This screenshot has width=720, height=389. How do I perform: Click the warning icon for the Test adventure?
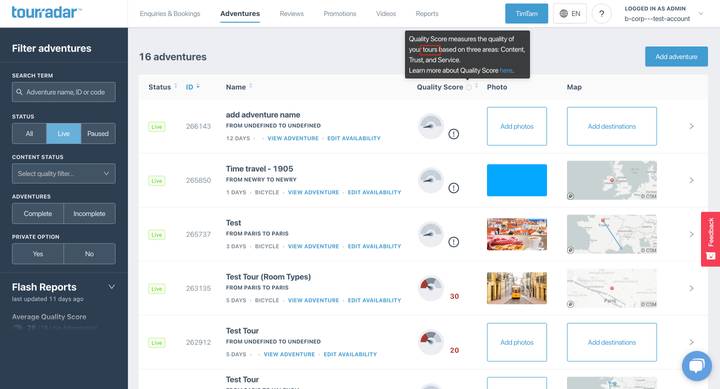(454, 242)
